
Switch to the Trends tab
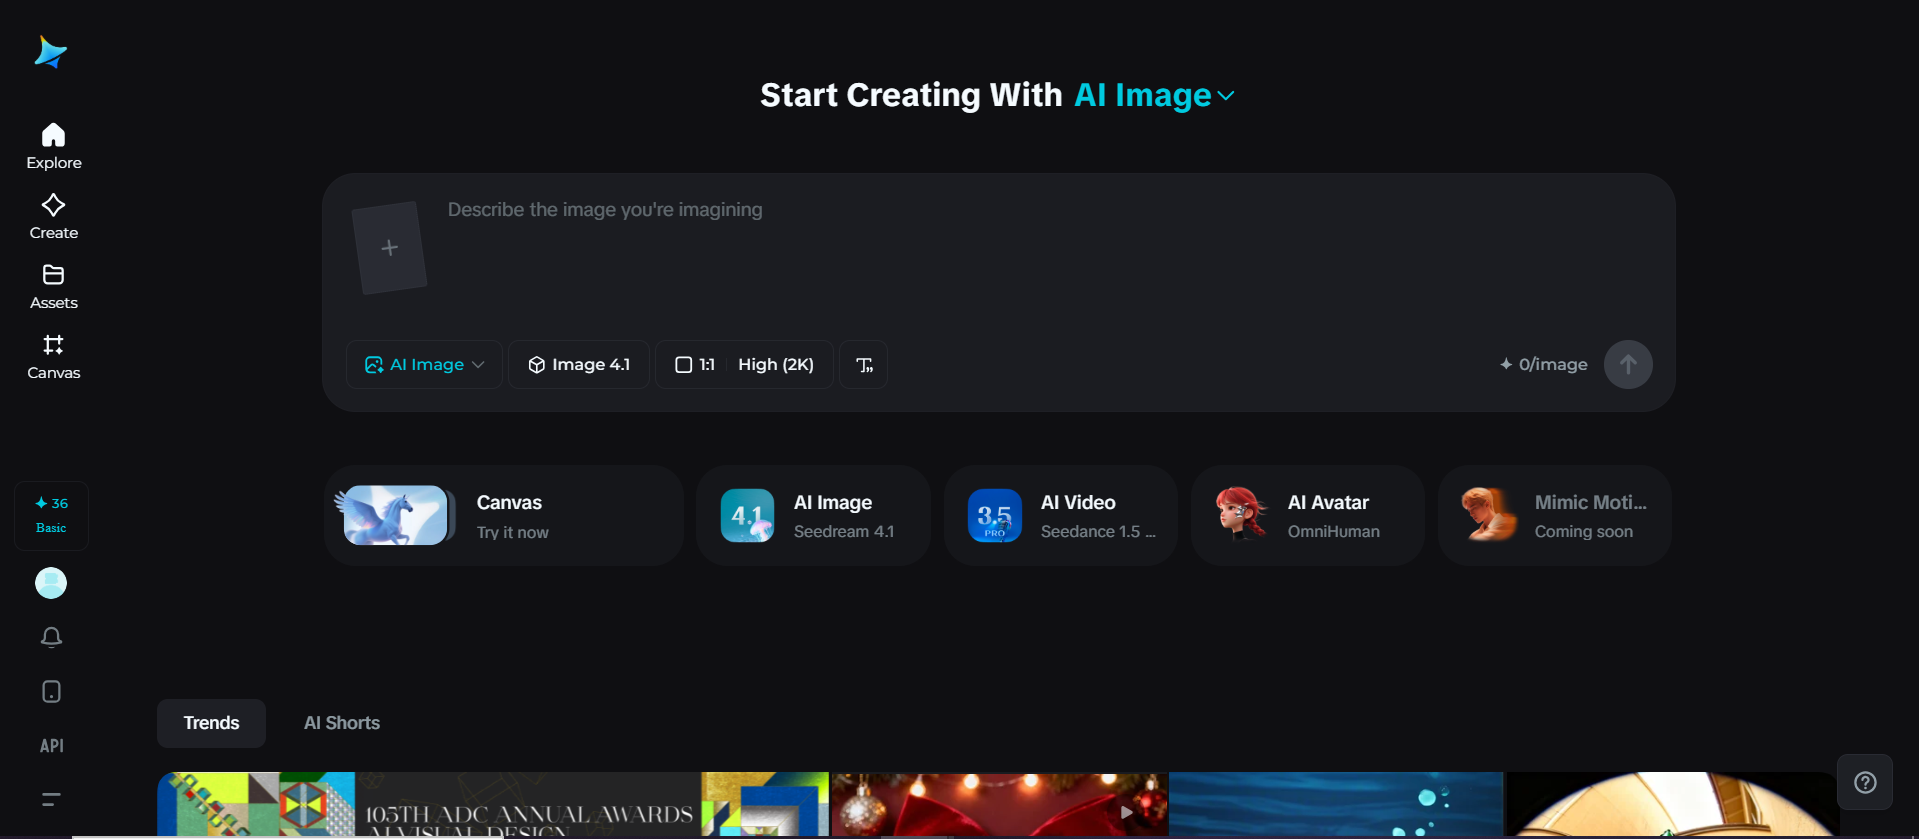pyautogui.click(x=211, y=723)
